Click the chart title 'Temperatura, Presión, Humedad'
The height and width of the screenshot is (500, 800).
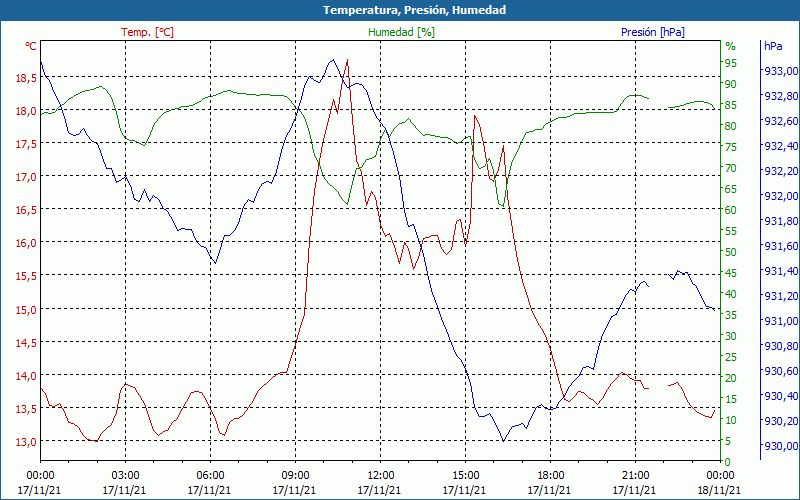[x=414, y=10]
